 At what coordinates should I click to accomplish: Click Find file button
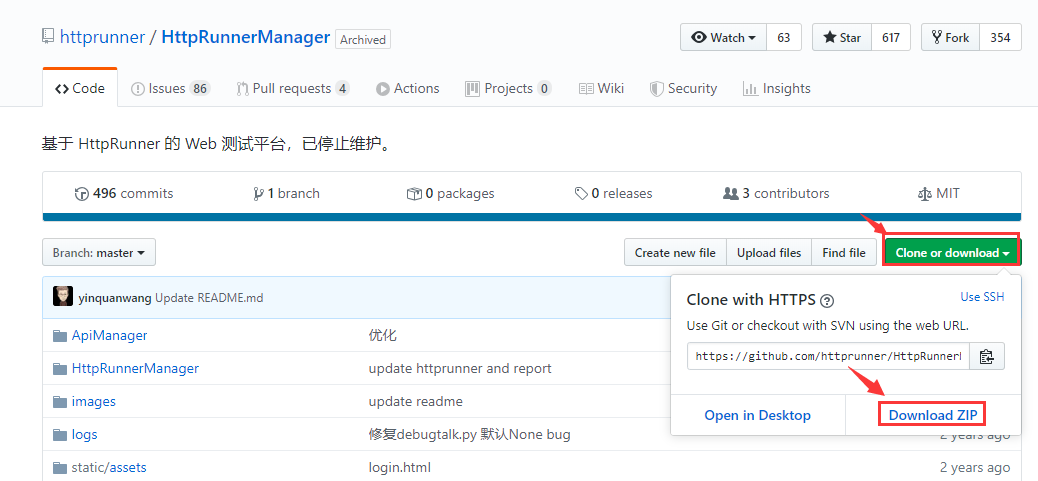(x=844, y=253)
